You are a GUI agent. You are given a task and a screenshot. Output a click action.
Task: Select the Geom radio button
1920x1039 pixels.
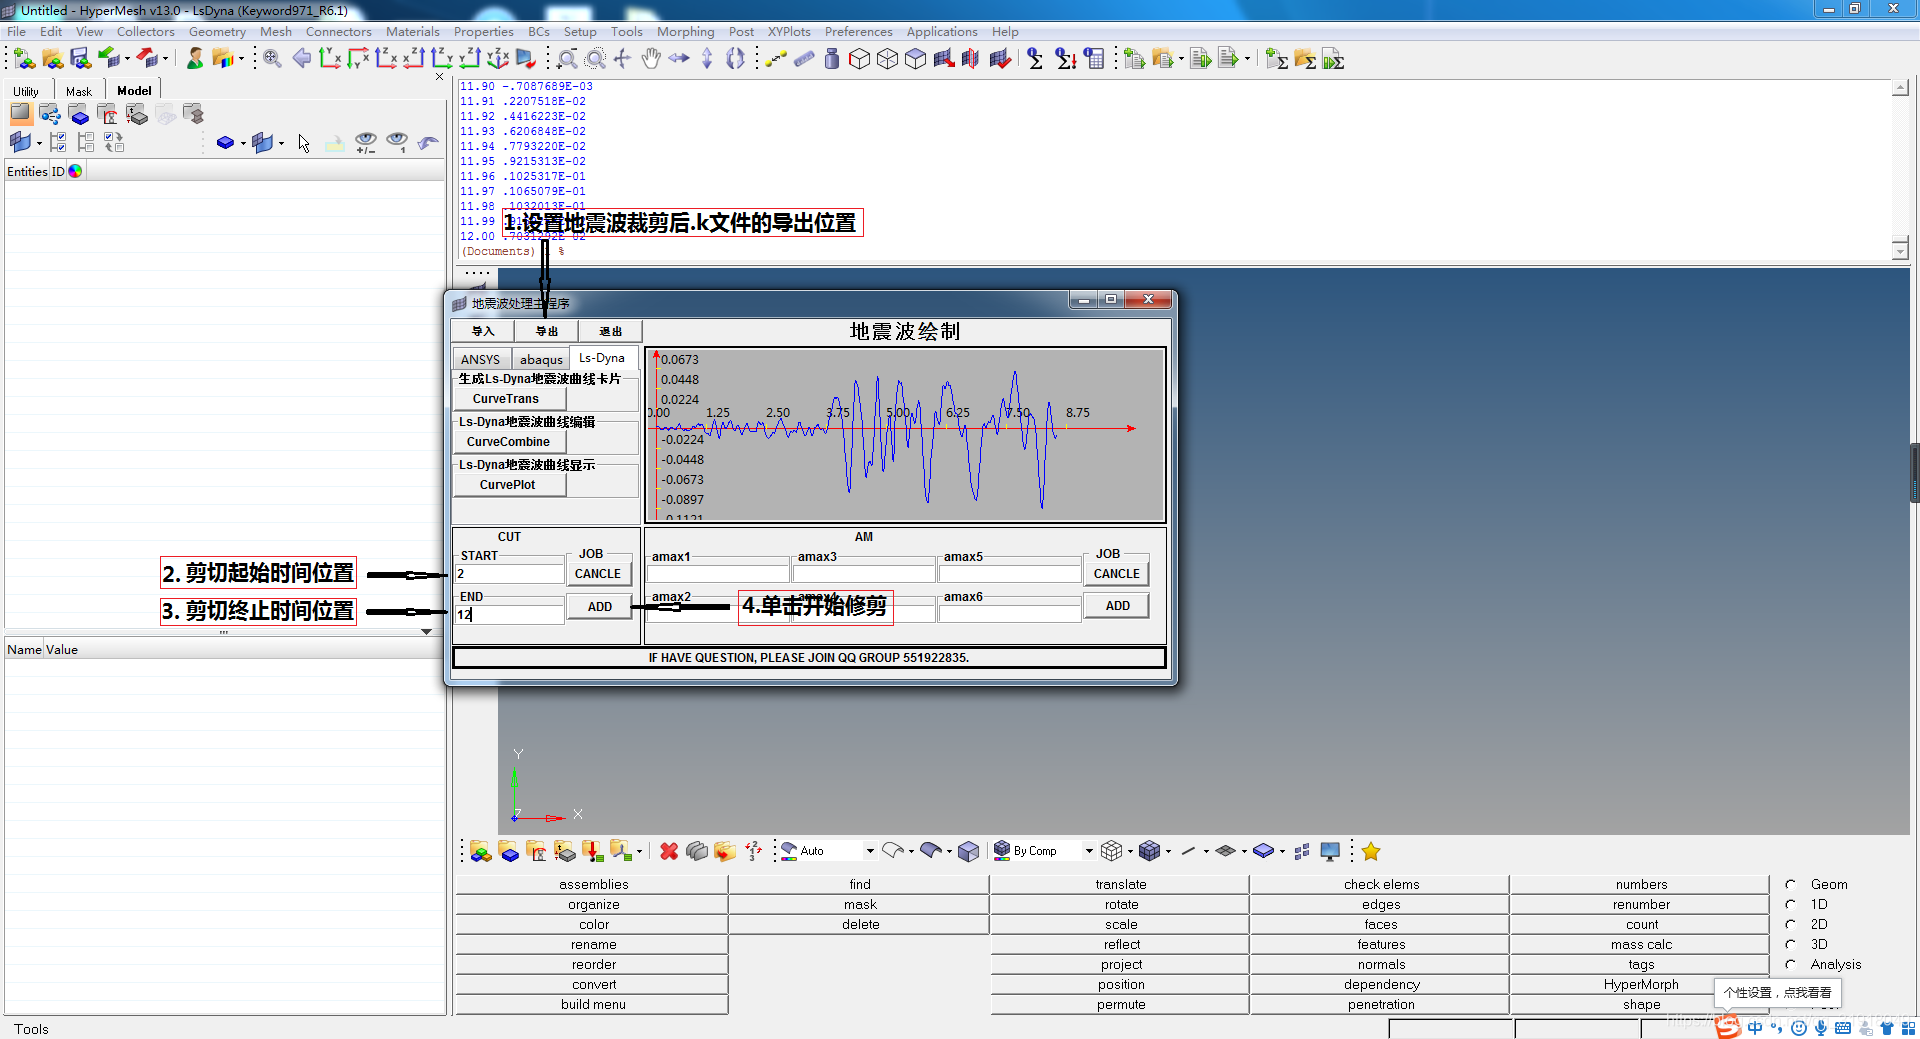(x=1791, y=884)
